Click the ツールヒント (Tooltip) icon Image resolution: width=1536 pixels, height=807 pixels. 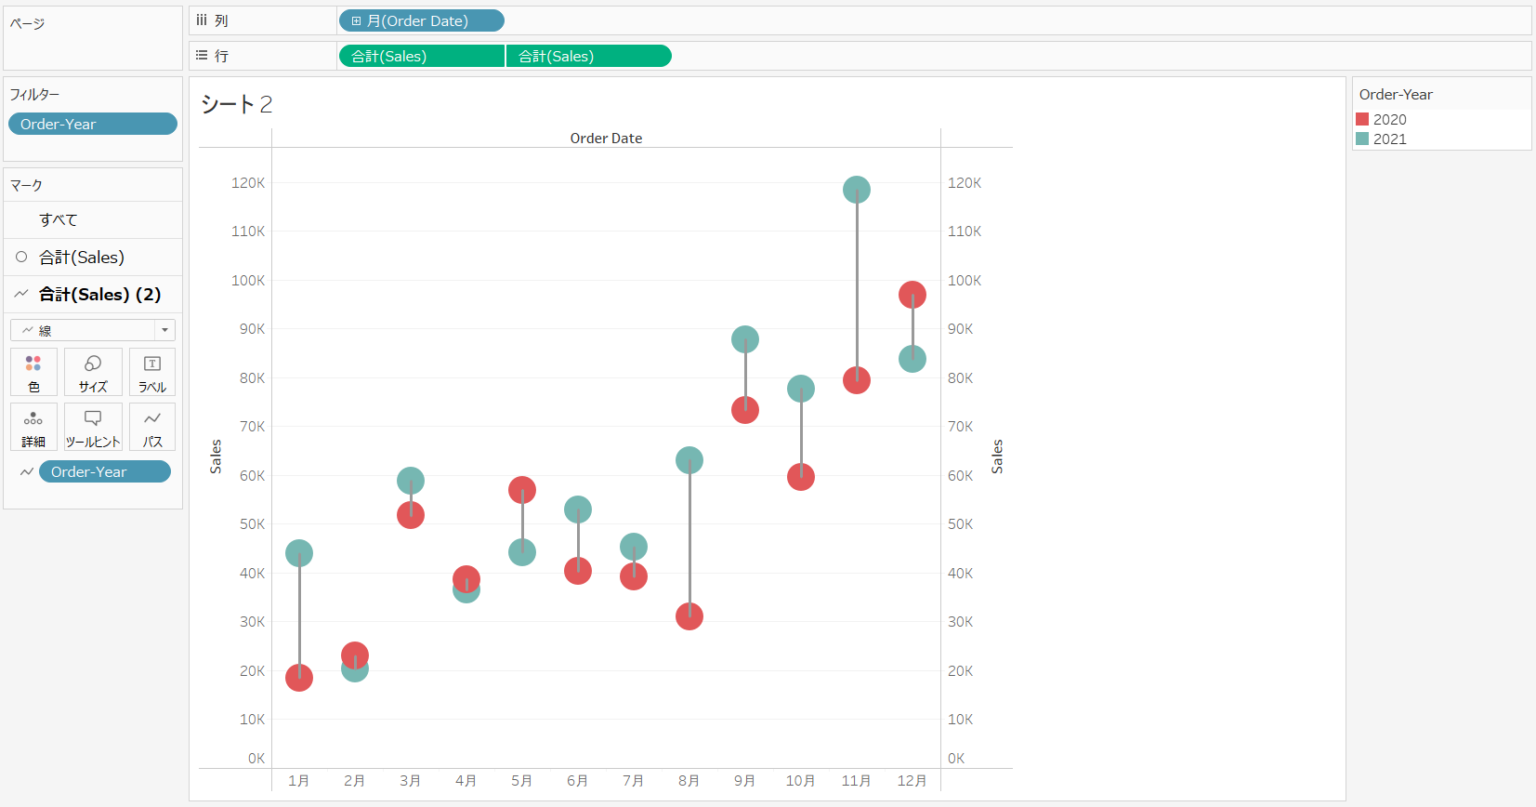coord(92,427)
